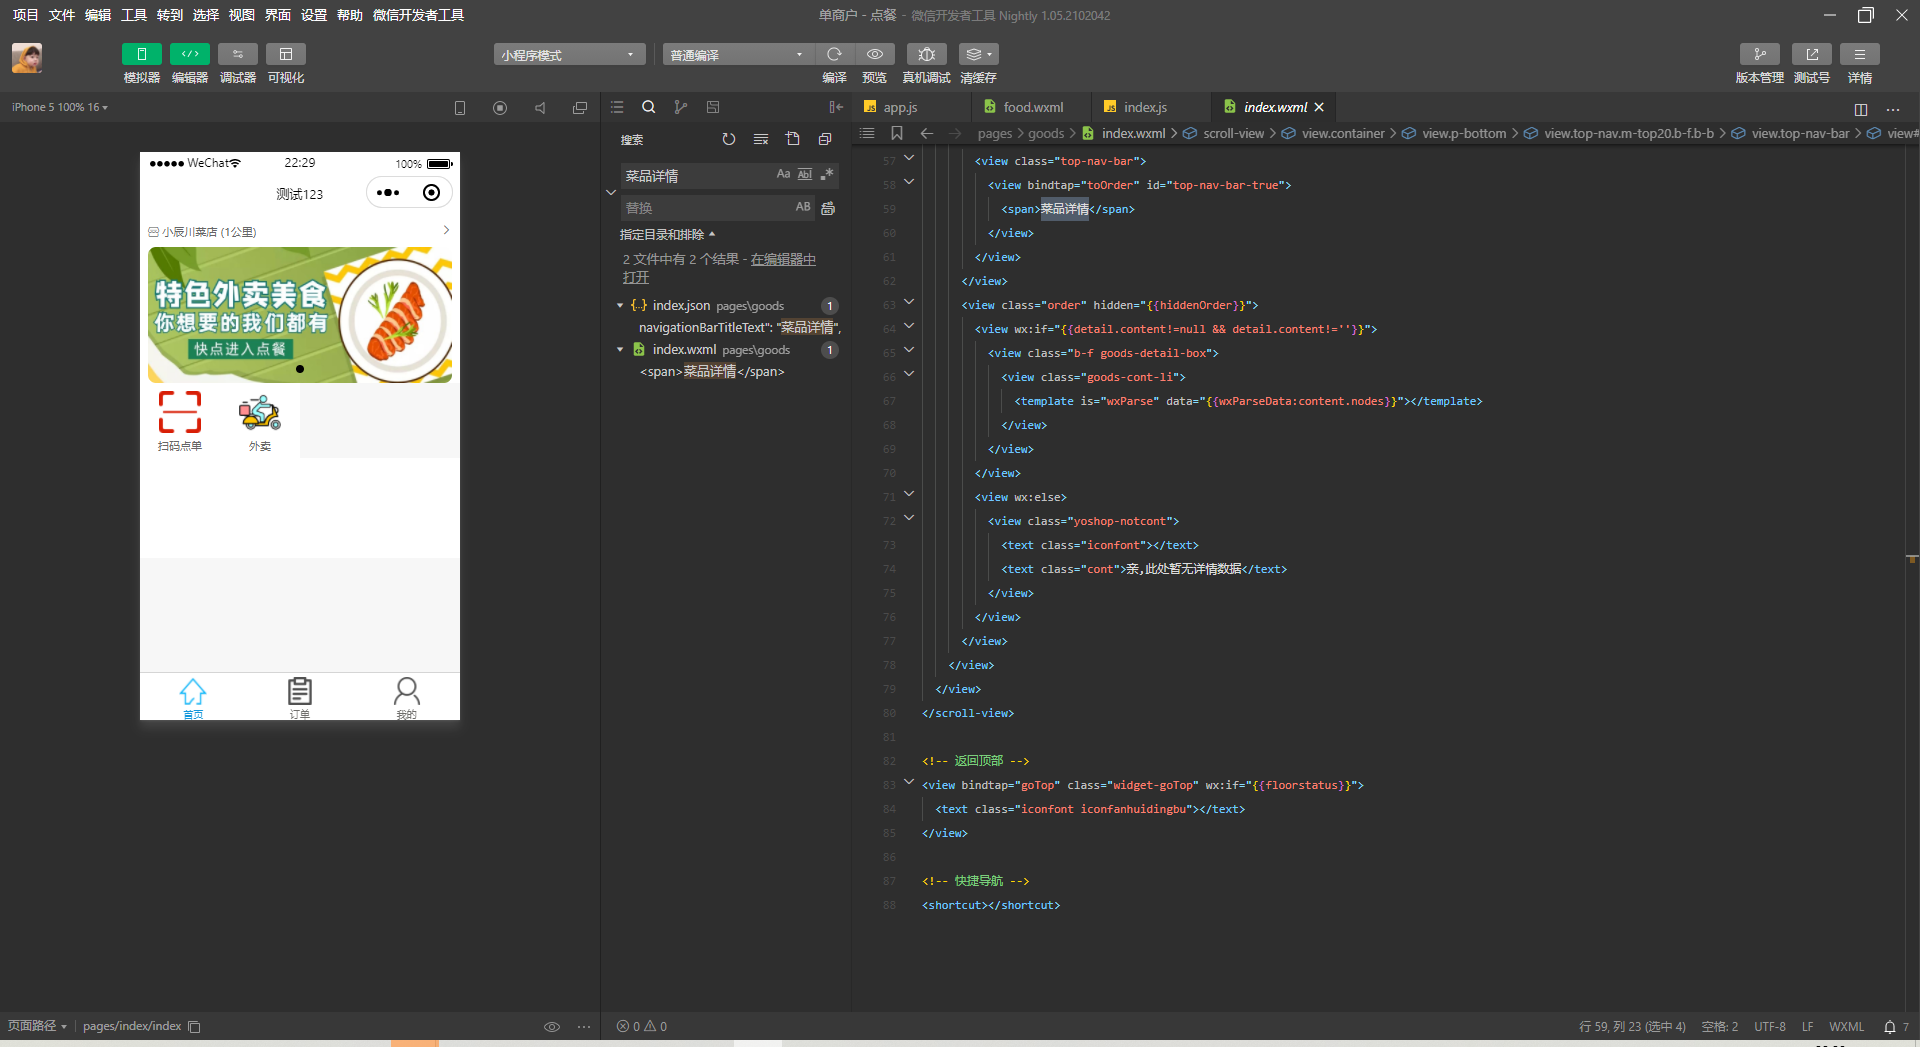
Task: Collapse all search results
Action: pyautogui.click(x=825, y=139)
